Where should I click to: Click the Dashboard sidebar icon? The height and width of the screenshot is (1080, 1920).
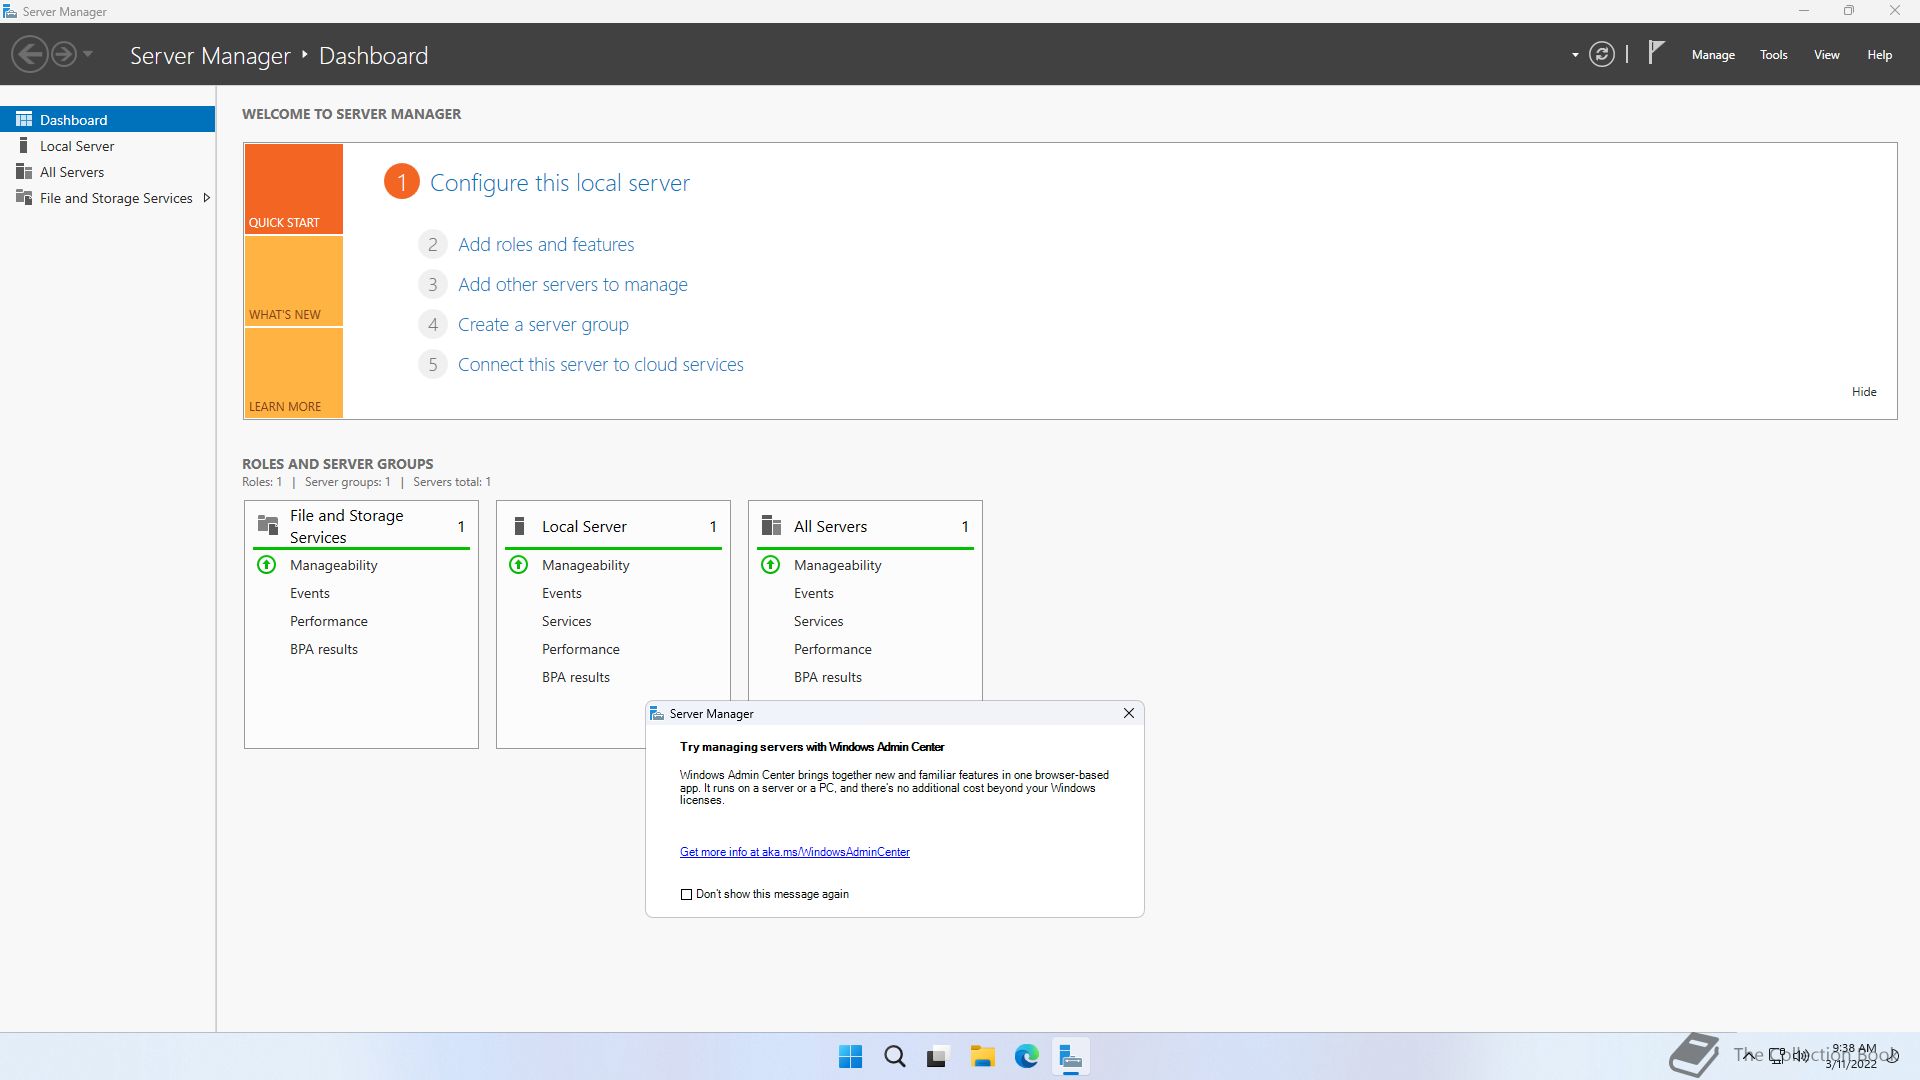[x=24, y=119]
